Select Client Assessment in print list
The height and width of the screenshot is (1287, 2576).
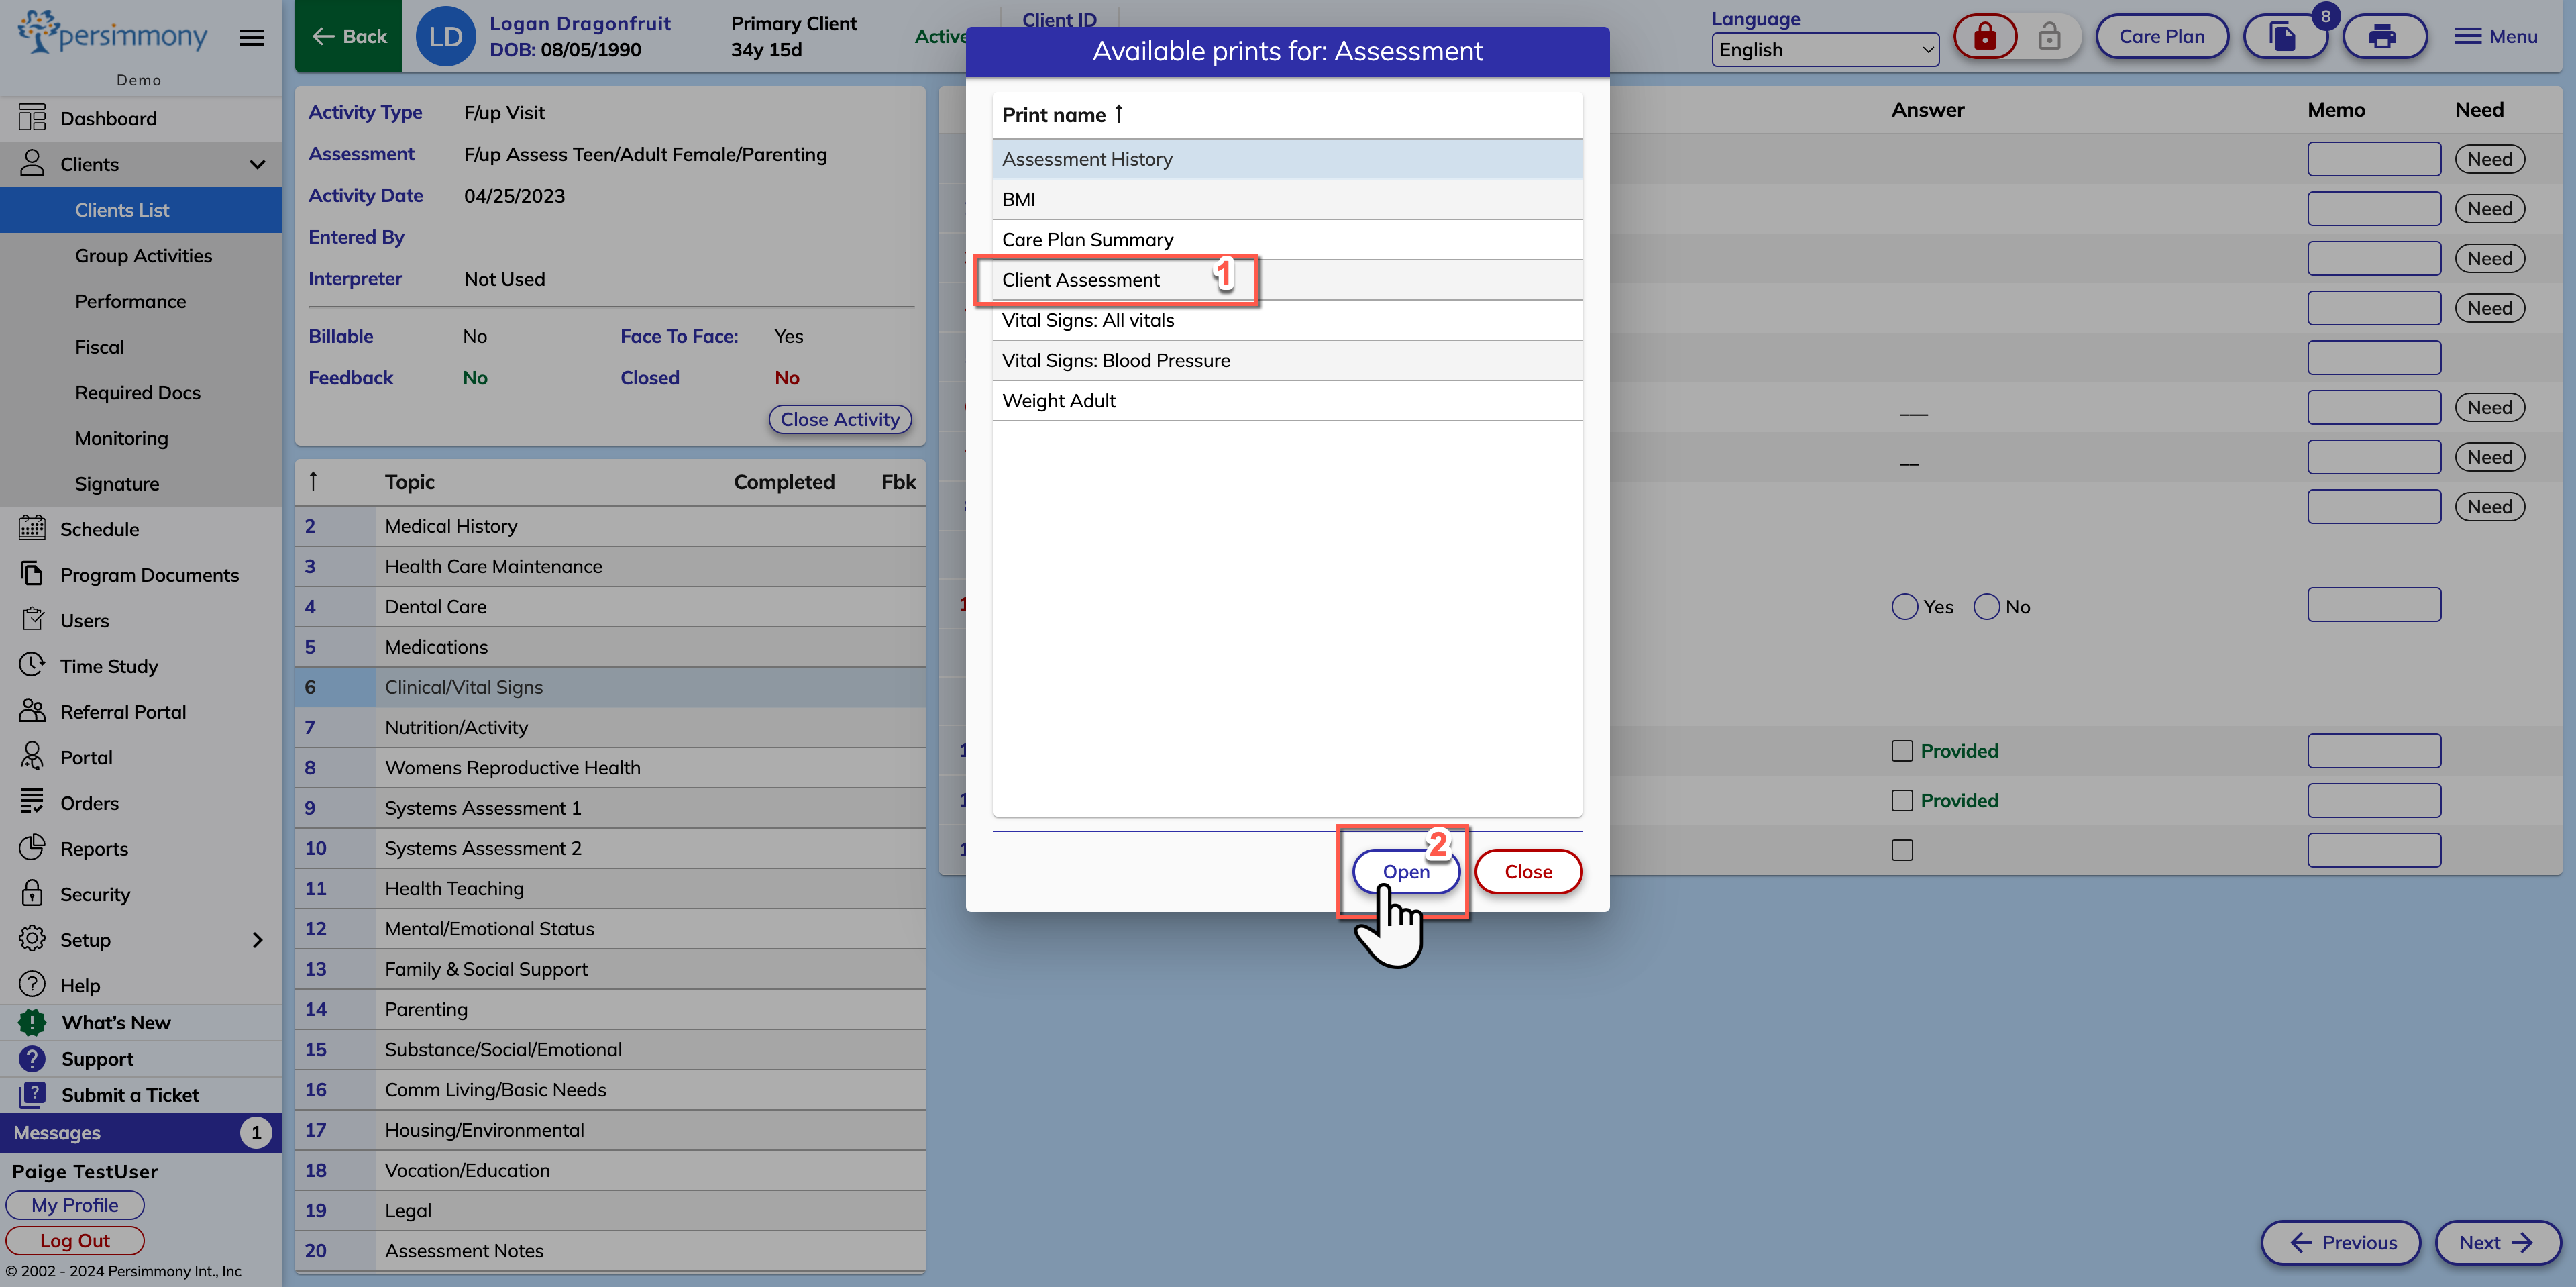tap(1081, 280)
